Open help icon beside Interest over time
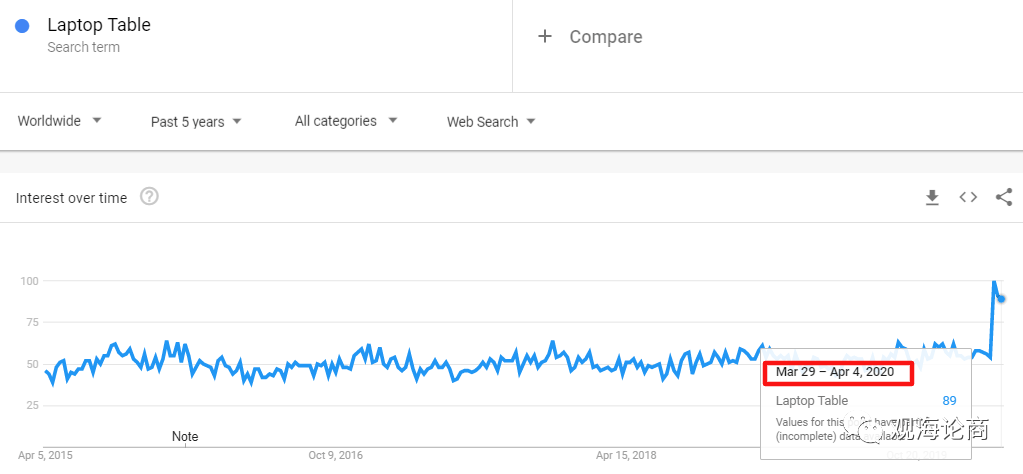The width and height of the screenshot is (1023, 474). tap(149, 197)
